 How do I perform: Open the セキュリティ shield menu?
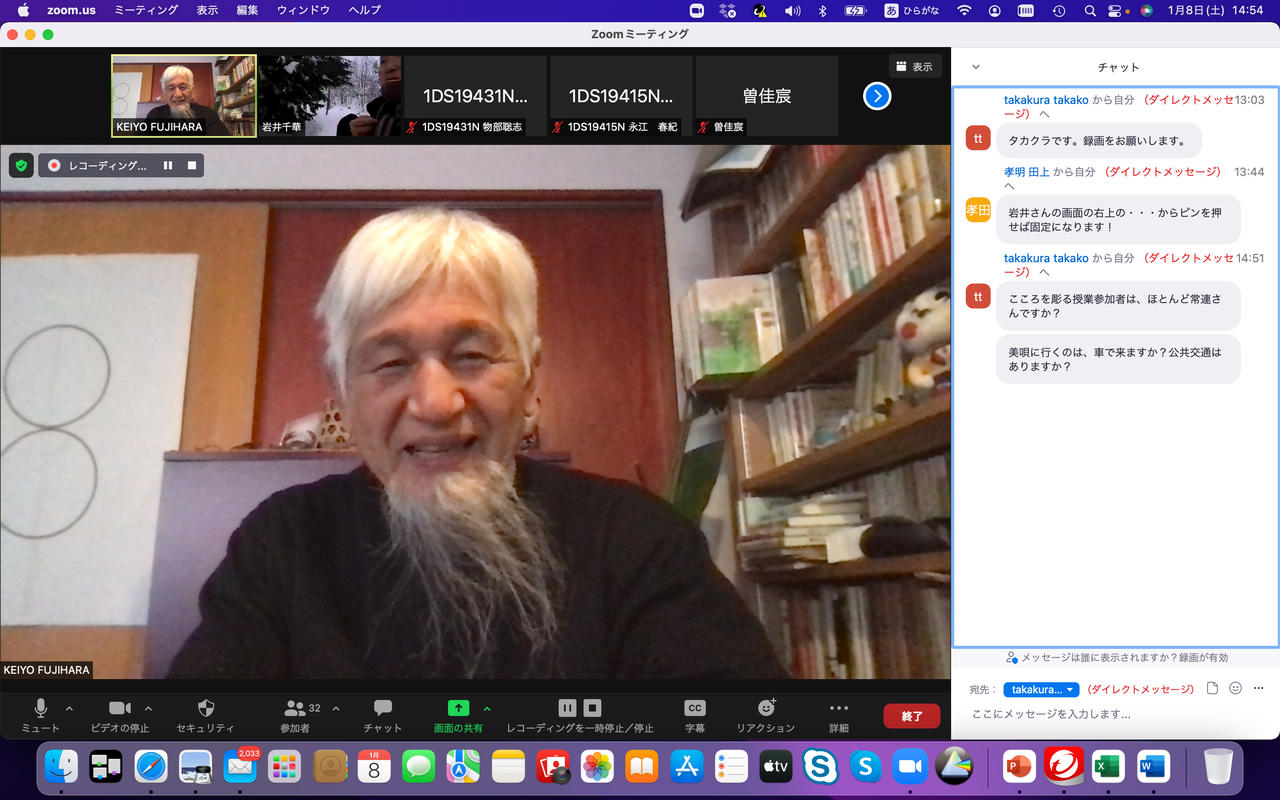(206, 715)
